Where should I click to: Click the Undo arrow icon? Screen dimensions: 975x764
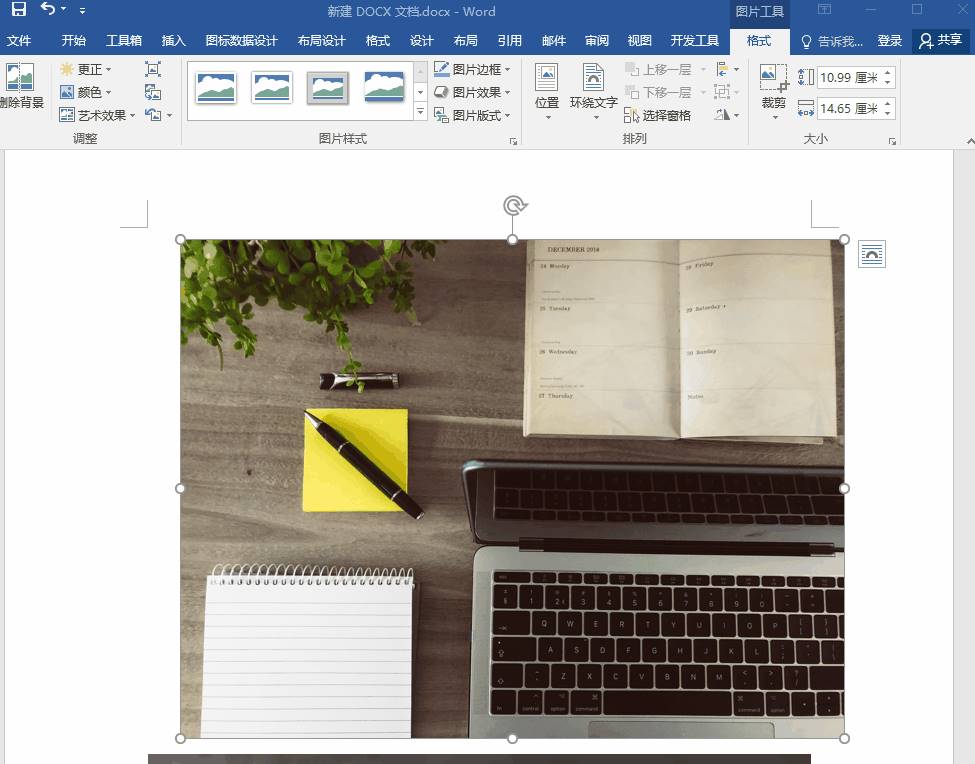click(47, 9)
